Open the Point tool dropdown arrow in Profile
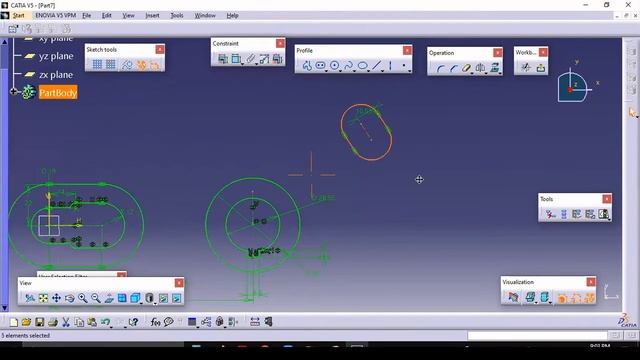This screenshot has width=640, height=360. click(409, 71)
